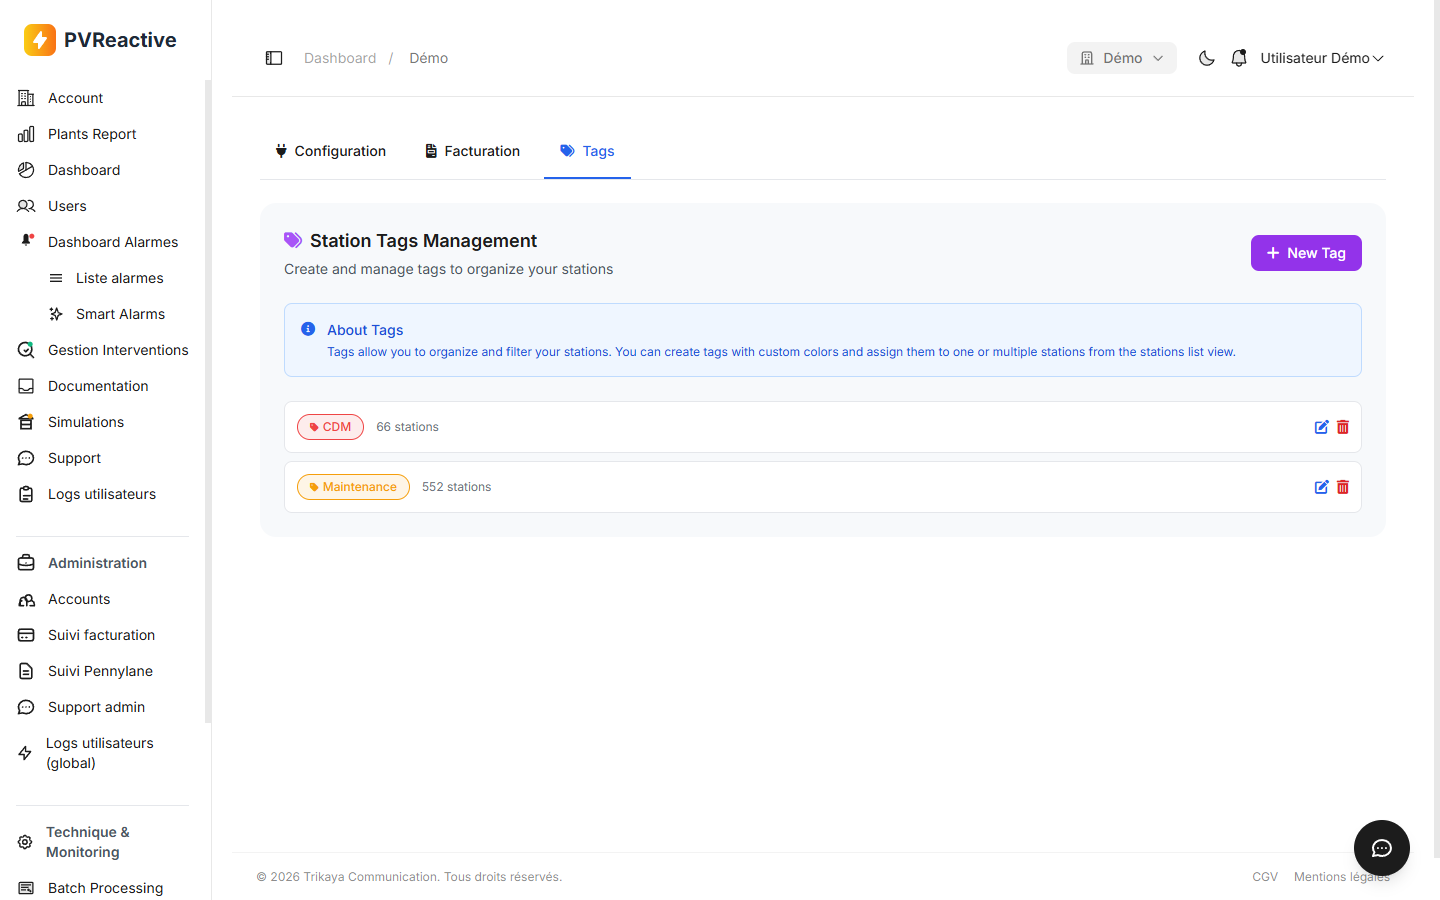This screenshot has height=900, width=1440.
Task: Click the Gestion Interventions icon
Action: click(26, 350)
